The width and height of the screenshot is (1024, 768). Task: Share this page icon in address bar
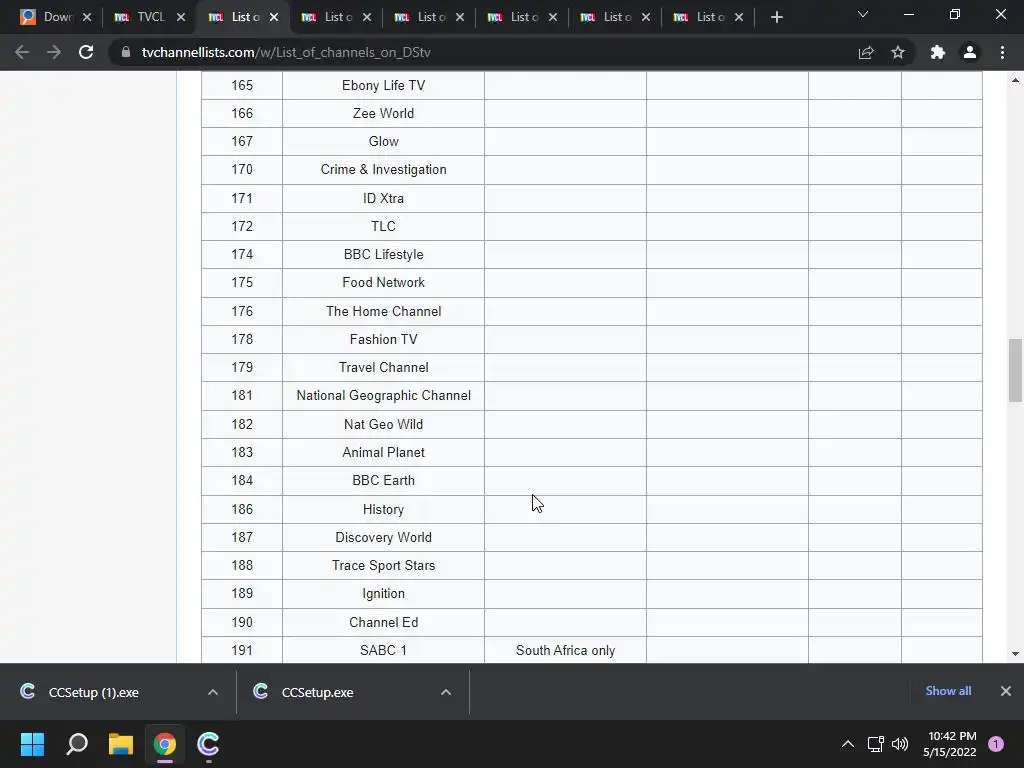866,52
